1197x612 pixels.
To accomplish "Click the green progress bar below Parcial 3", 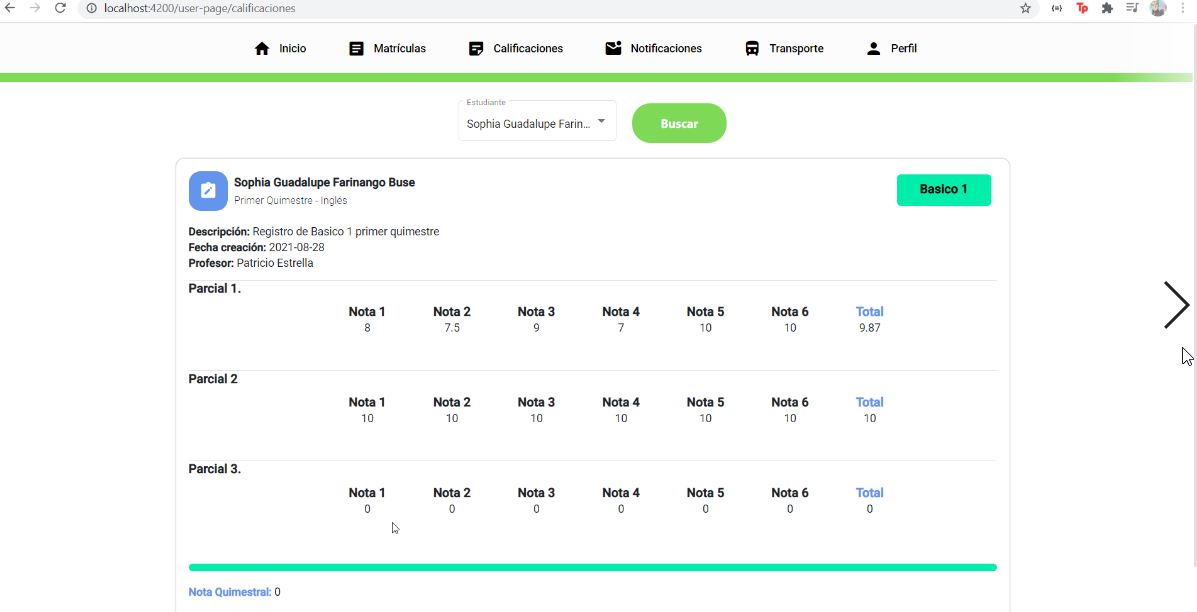I will pos(592,567).
